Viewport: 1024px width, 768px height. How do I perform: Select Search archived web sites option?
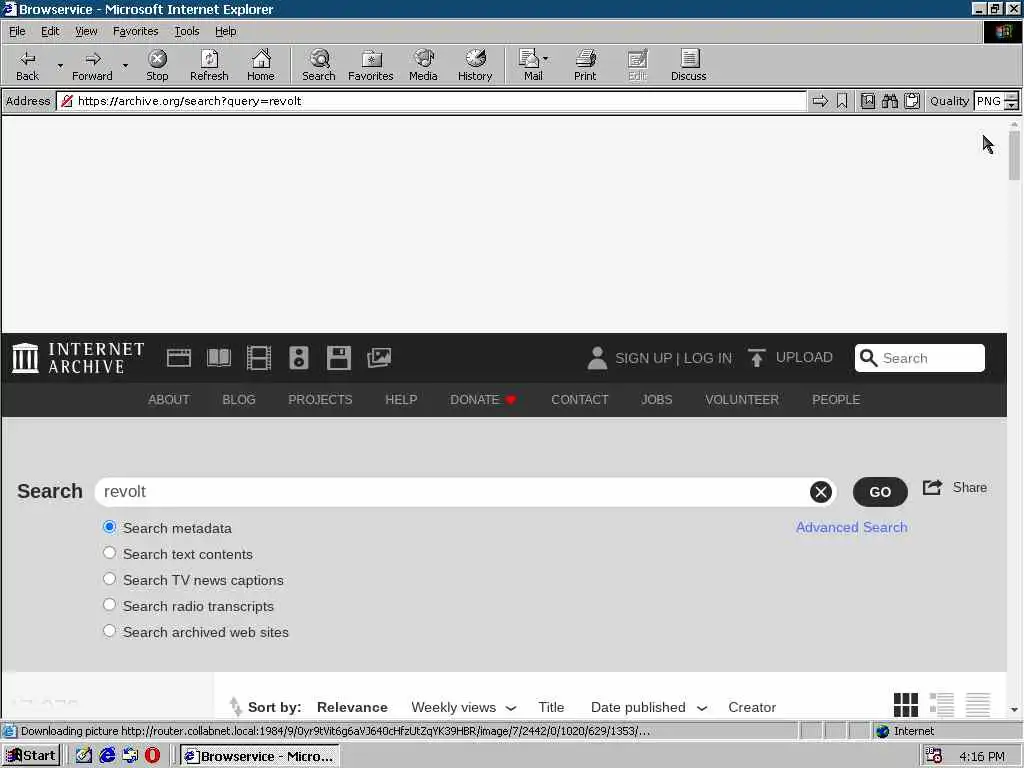coord(109,631)
